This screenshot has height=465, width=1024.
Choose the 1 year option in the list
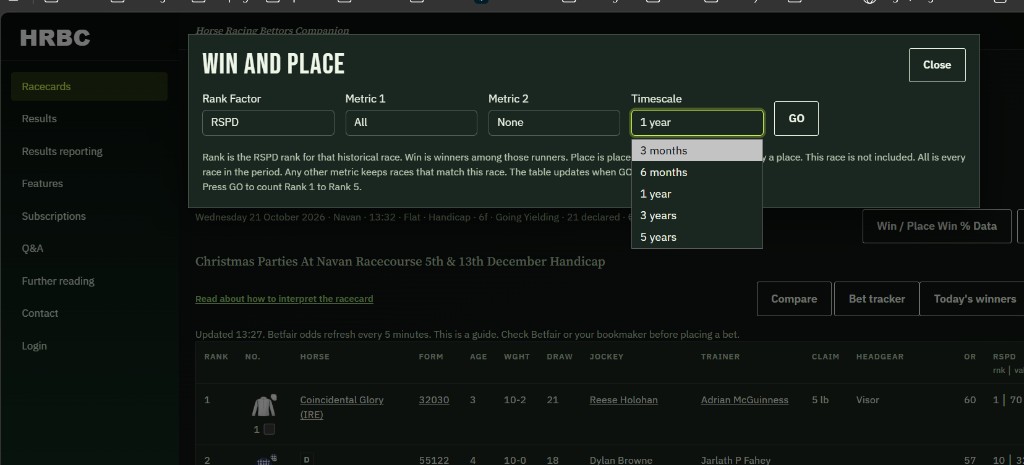coord(697,194)
